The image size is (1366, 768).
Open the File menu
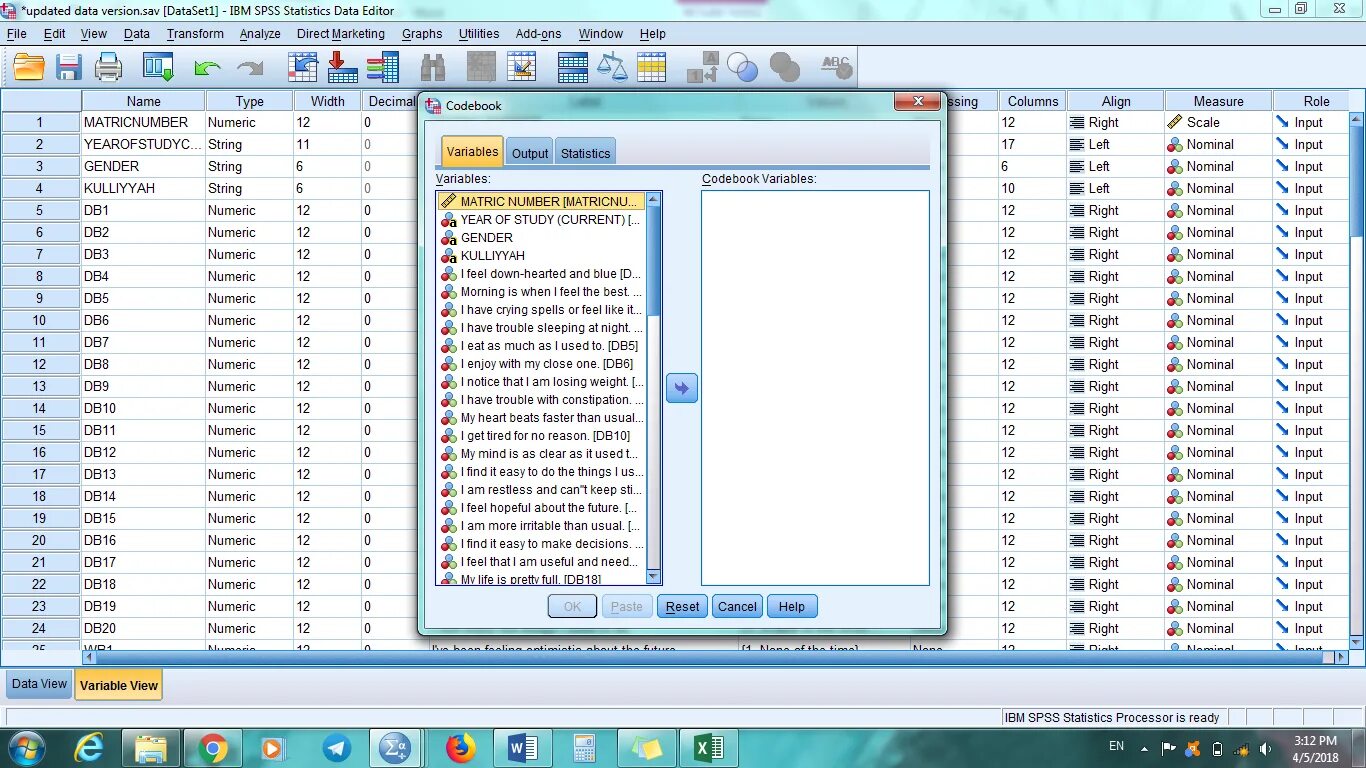(16, 33)
